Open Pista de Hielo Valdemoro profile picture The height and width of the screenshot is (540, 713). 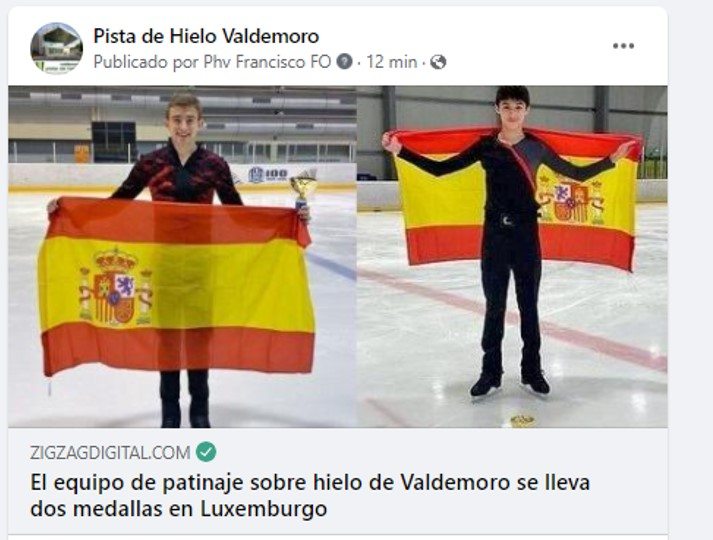click(x=56, y=48)
